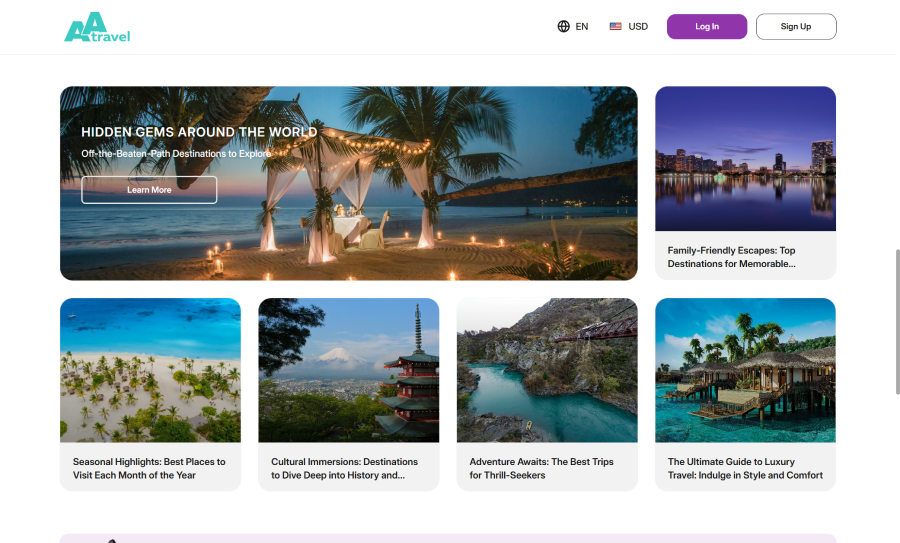This screenshot has width=900, height=543.
Task: Click the page vertical scrollbar thumb
Action: (897, 322)
